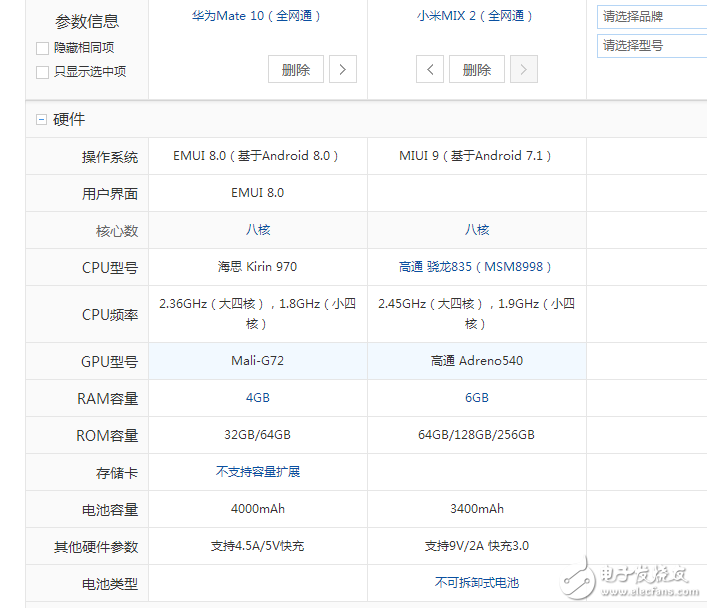
Task: Click the 64GB/128GB/256GB ROM cell
Action: 477,434
